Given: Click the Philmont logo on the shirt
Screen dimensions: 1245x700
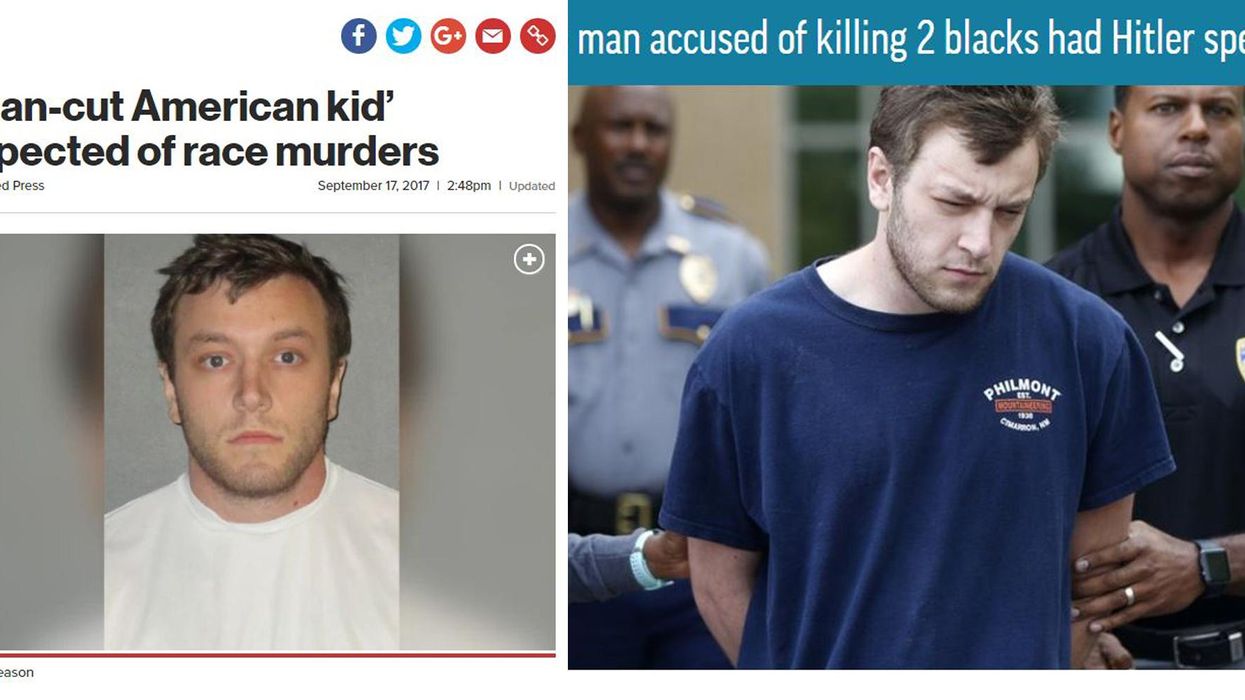Looking at the screenshot, I should pyautogui.click(x=1021, y=404).
